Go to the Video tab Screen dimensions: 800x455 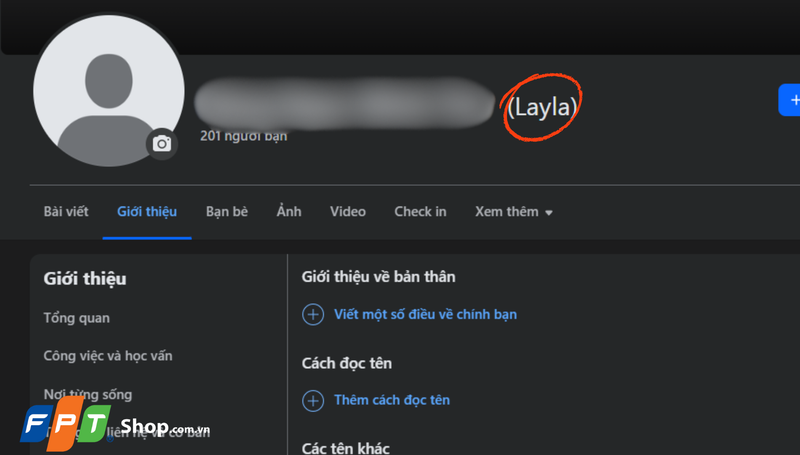tap(347, 212)
